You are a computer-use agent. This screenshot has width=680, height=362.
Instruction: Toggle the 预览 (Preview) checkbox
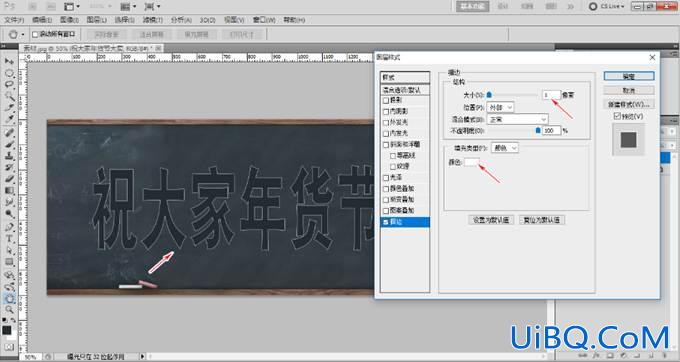[618, 116]
